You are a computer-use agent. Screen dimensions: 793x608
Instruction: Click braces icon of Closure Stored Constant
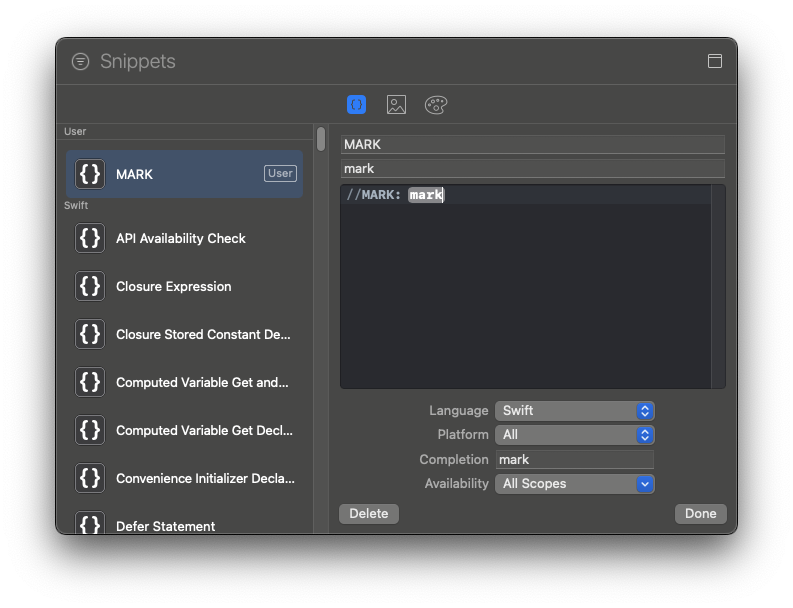point(90,334)
